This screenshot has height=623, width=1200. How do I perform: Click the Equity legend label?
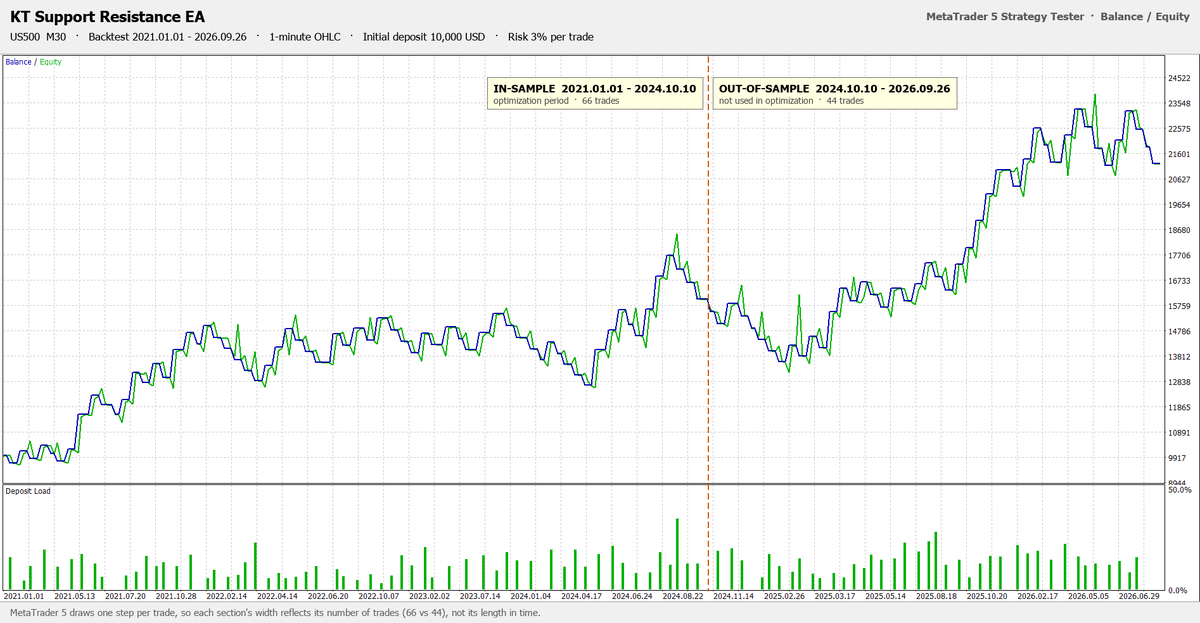click(50, 62)
